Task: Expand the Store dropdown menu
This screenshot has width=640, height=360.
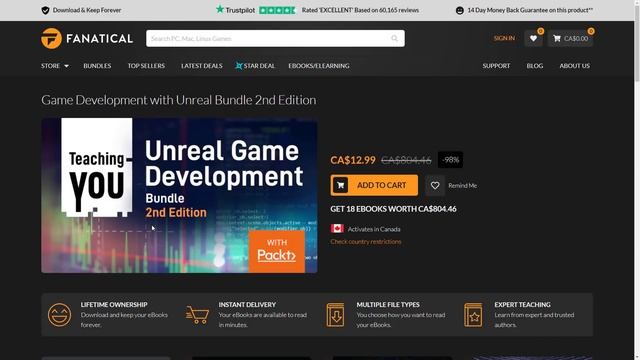Action: 55,66
